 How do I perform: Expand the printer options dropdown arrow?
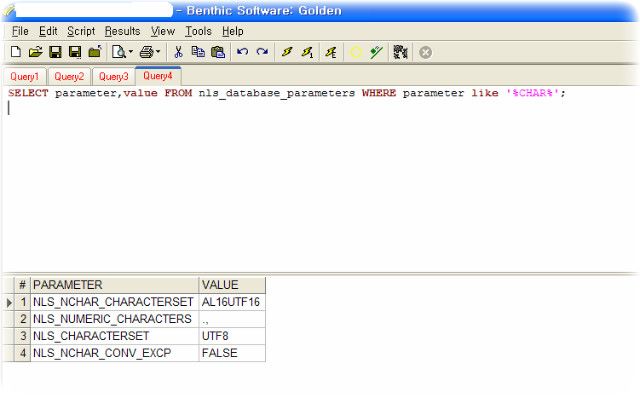click(x=158, y=52)
